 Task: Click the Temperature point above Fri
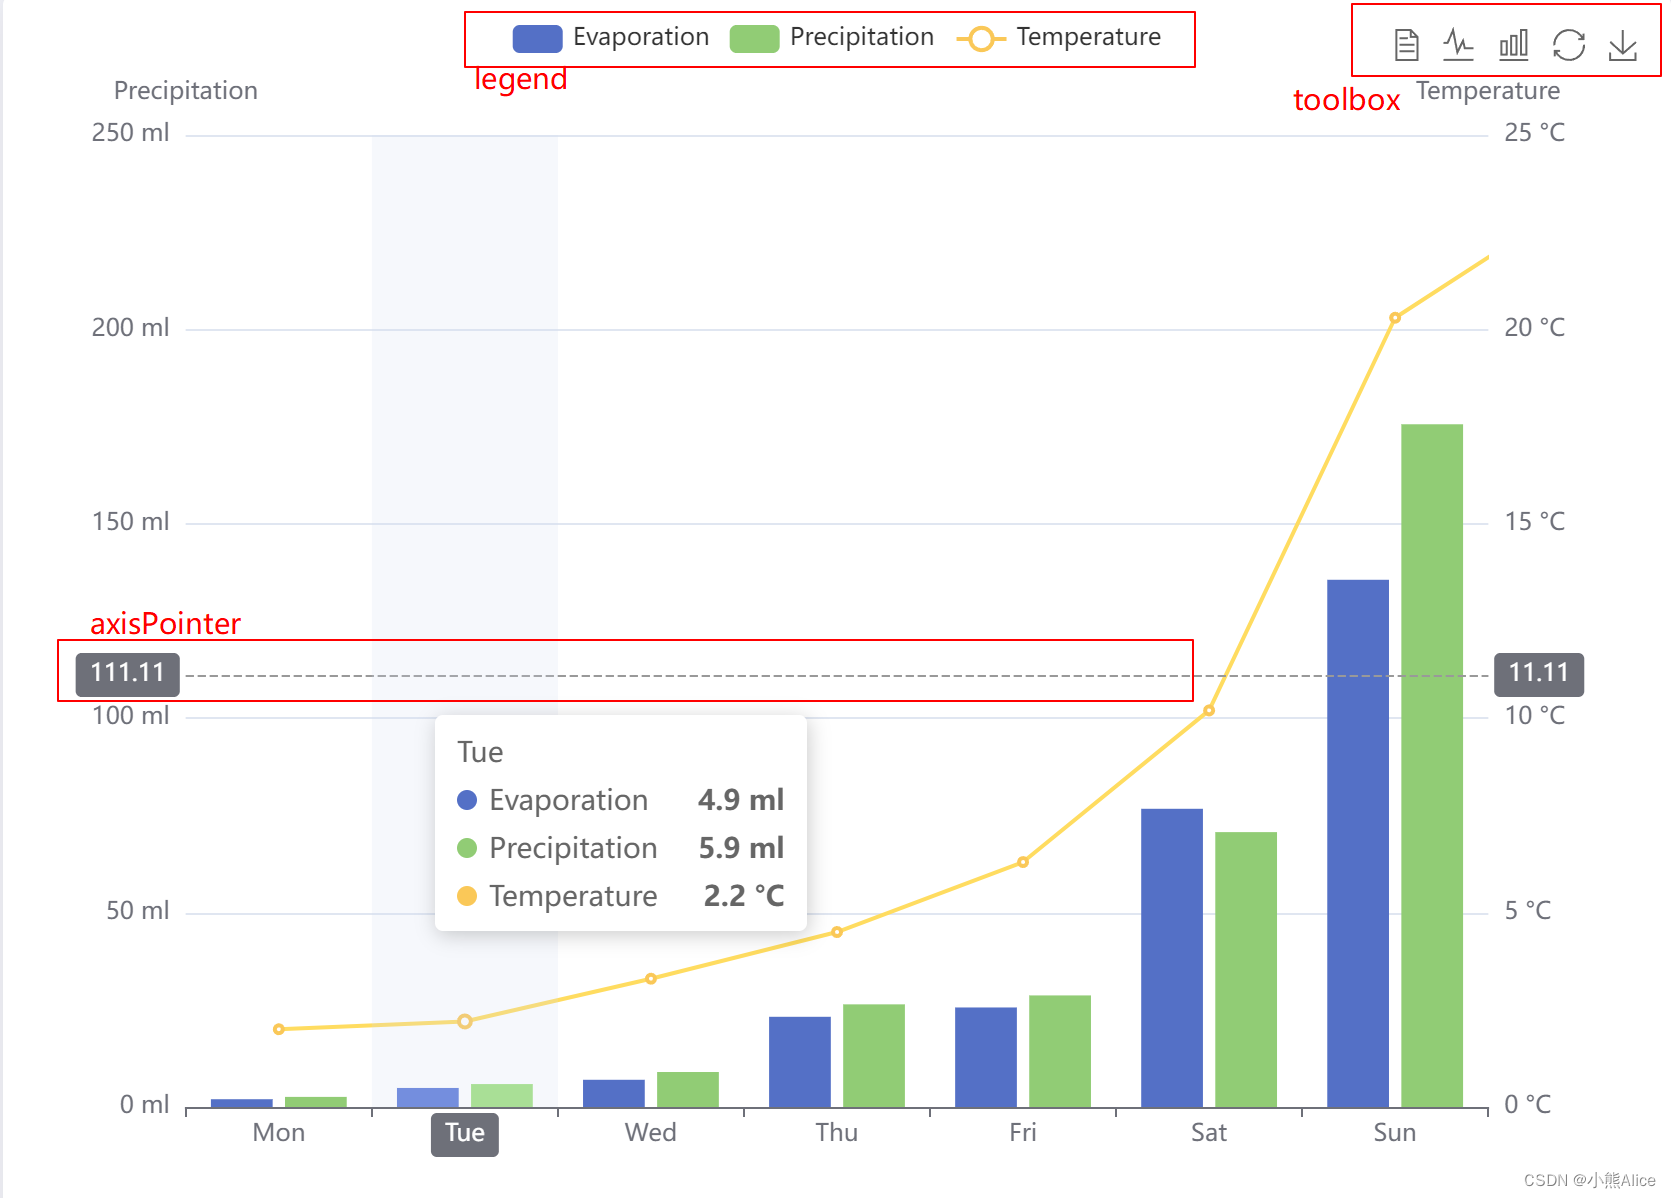coord(1023,862)
